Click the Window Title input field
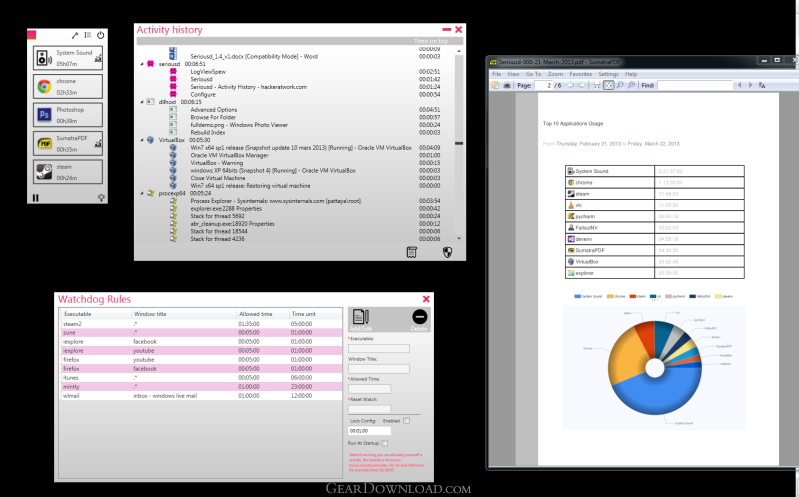Screen dimensions: 799x497 coord(379,369)
